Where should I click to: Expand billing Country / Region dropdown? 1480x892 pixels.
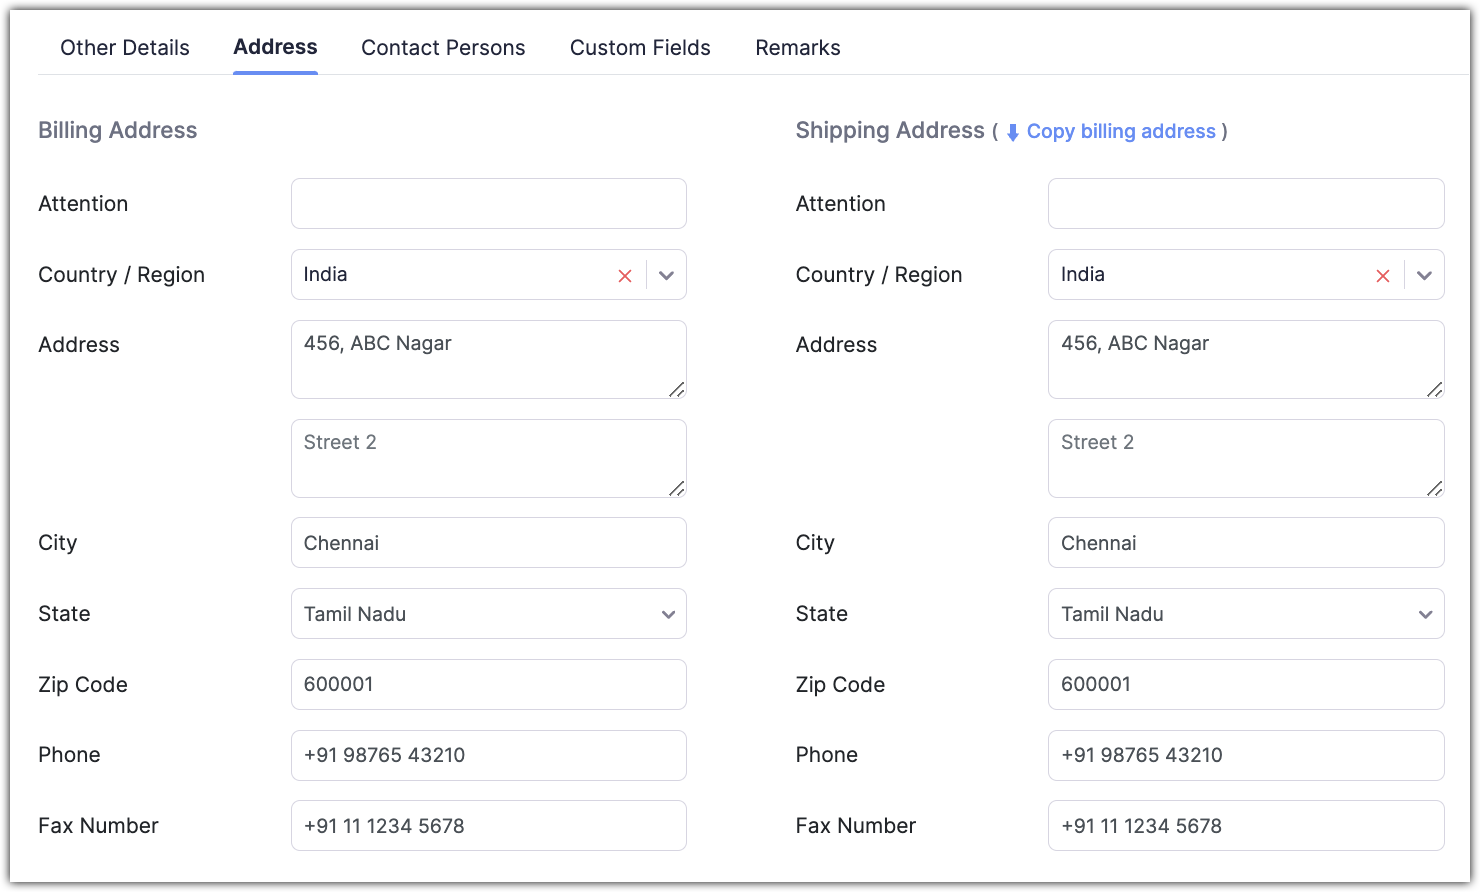click(667, 276)
